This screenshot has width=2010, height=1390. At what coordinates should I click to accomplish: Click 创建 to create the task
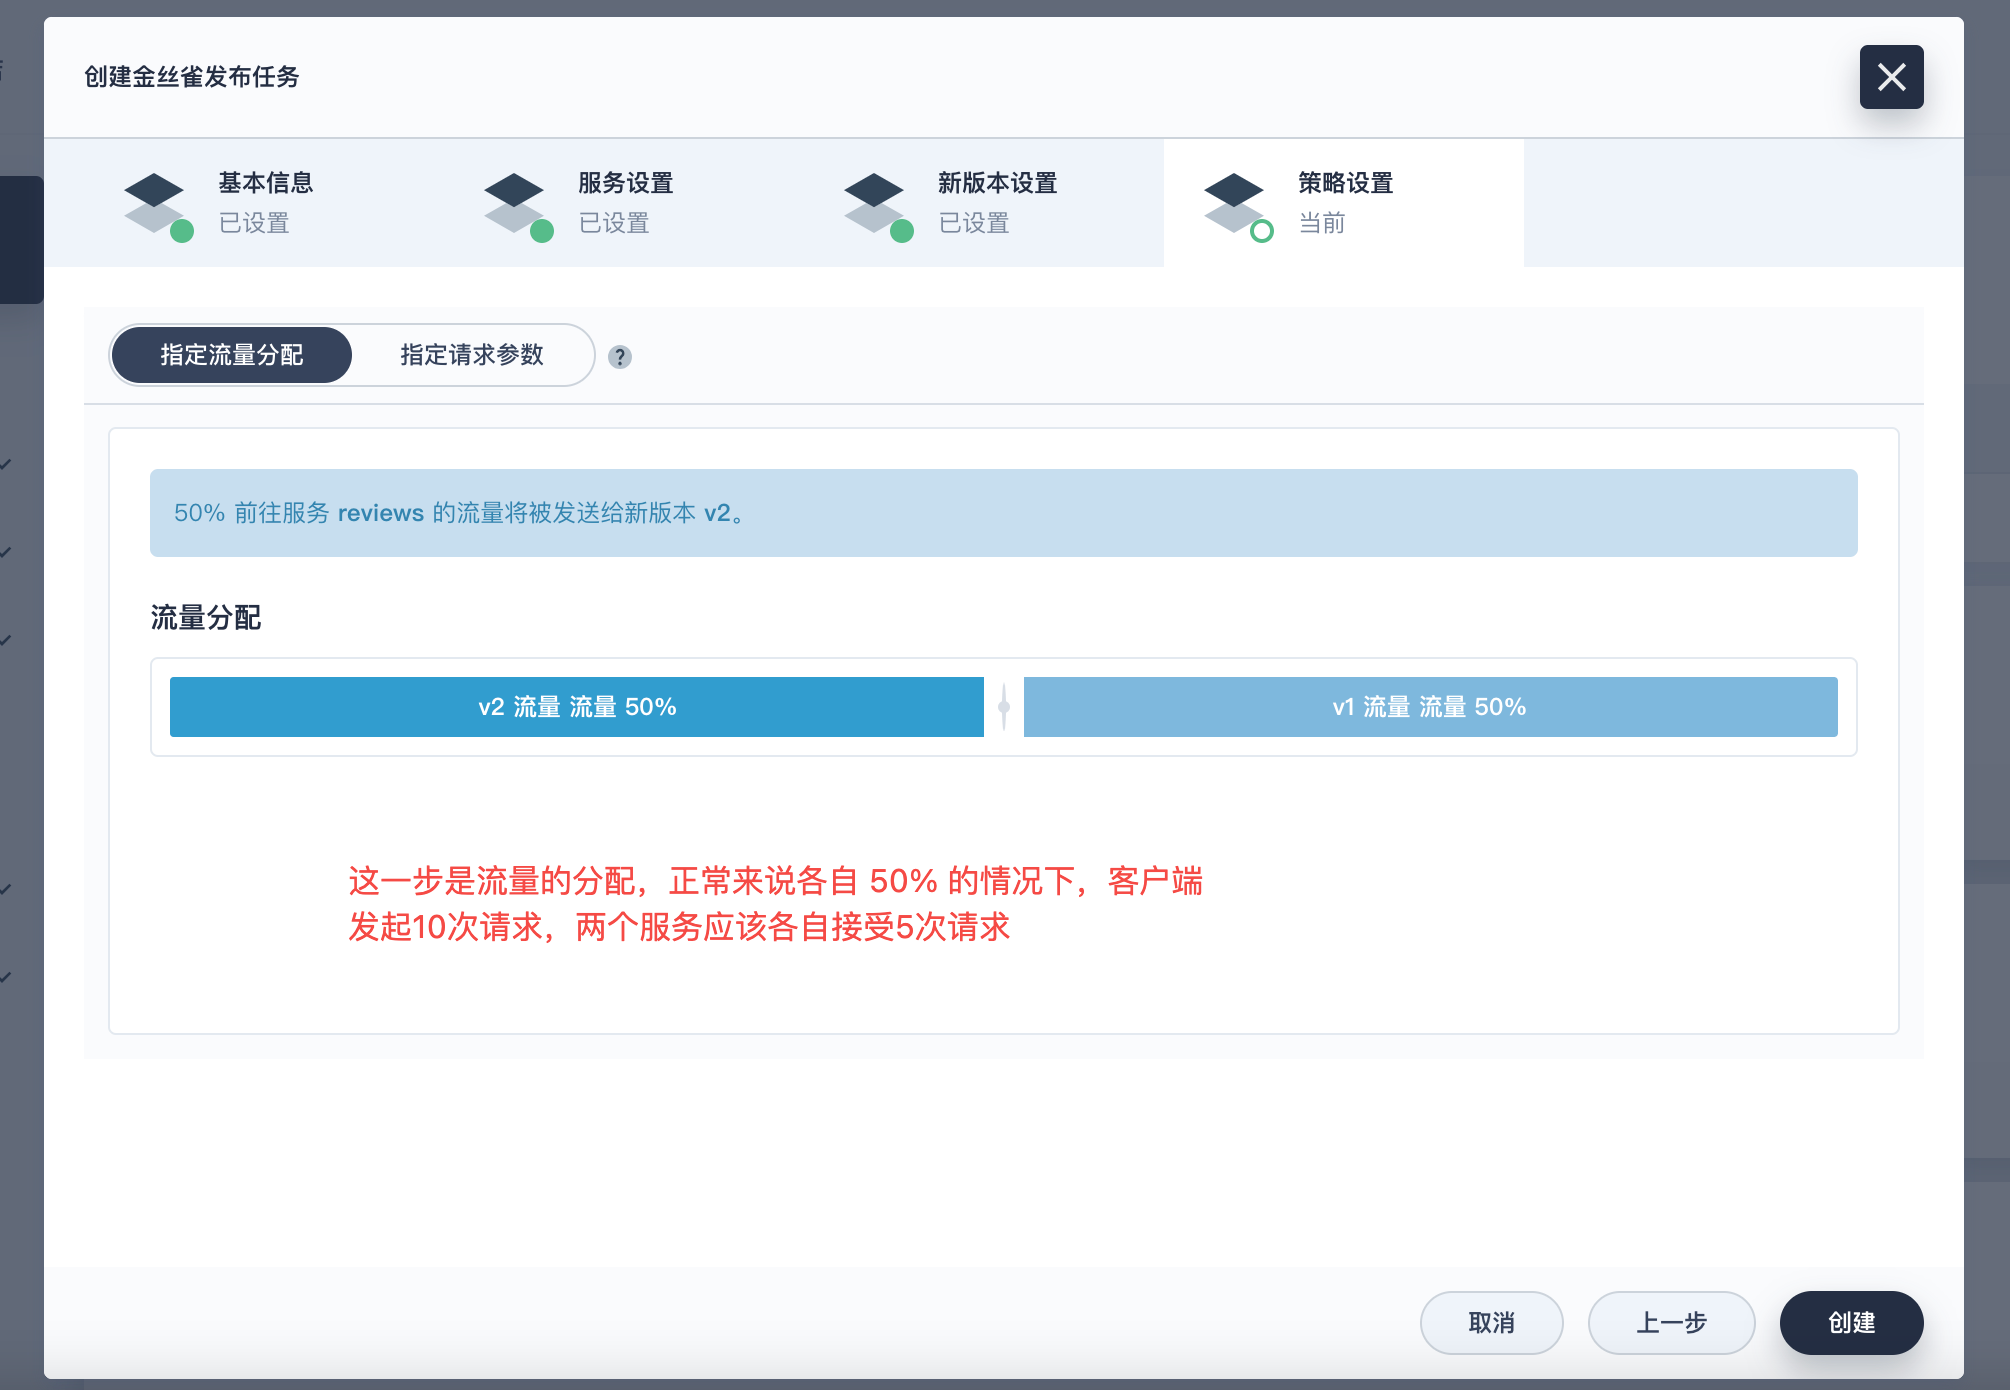click(1851, 1323)
